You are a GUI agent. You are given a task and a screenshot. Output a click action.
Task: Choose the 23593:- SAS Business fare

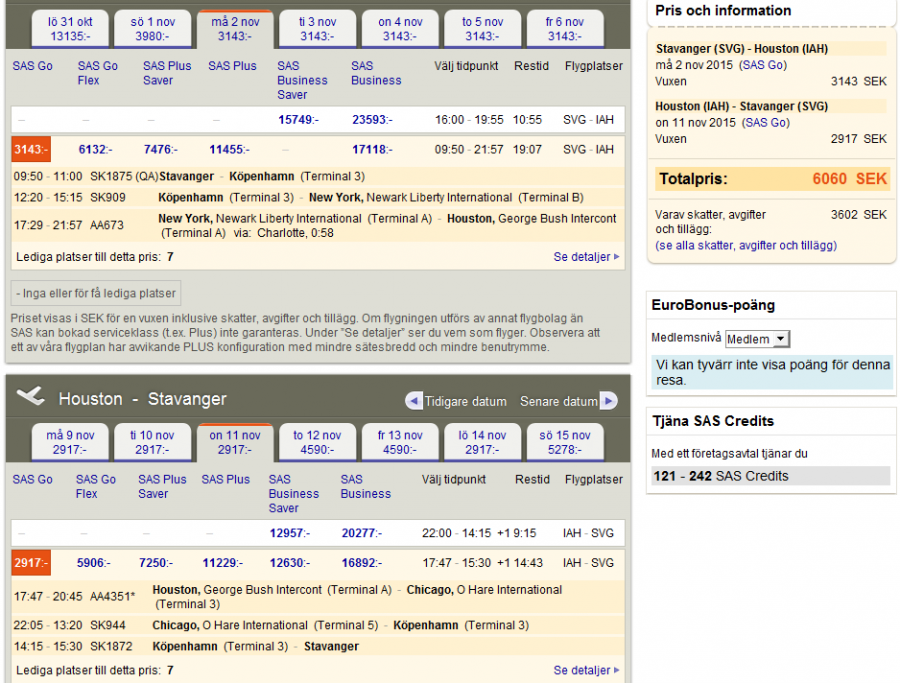(372, 120)
